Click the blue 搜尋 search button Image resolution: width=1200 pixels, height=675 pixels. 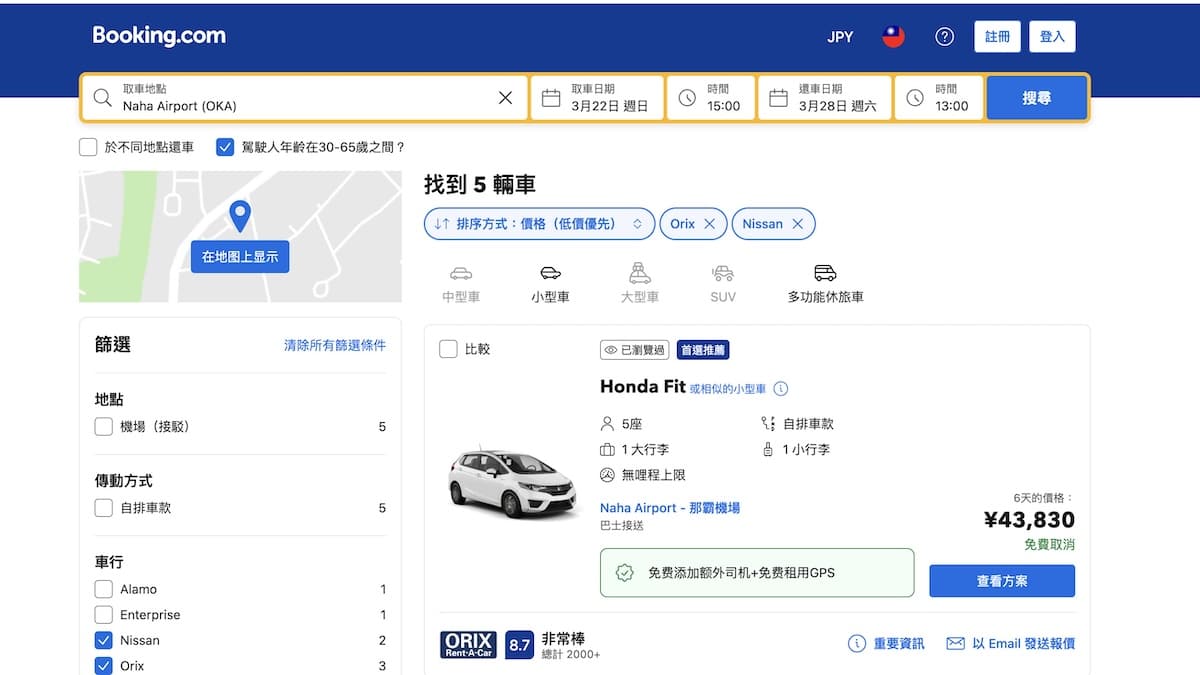1037,98
